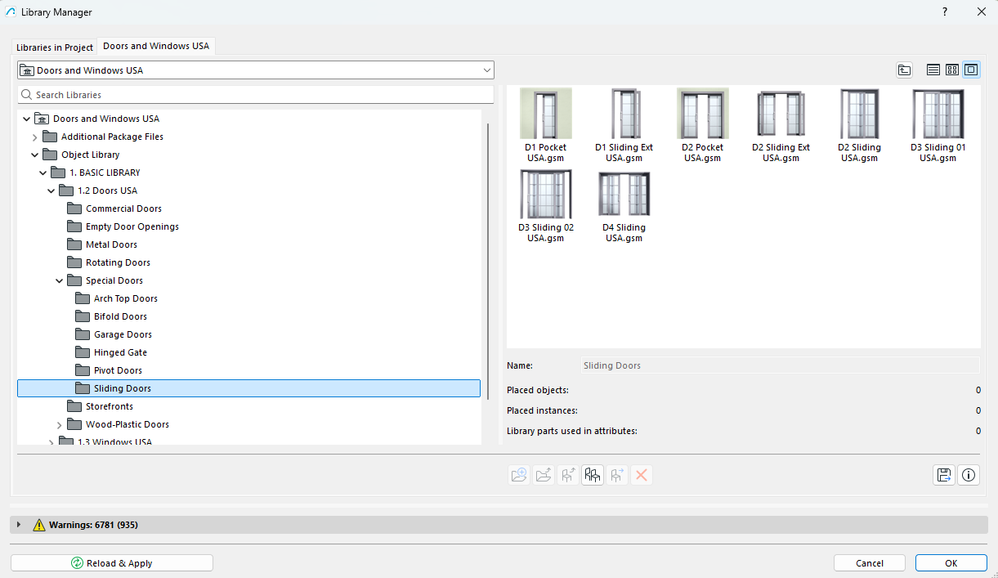
Task: Select the Bifold Doors folder
Action: click(x=120, y=316)
